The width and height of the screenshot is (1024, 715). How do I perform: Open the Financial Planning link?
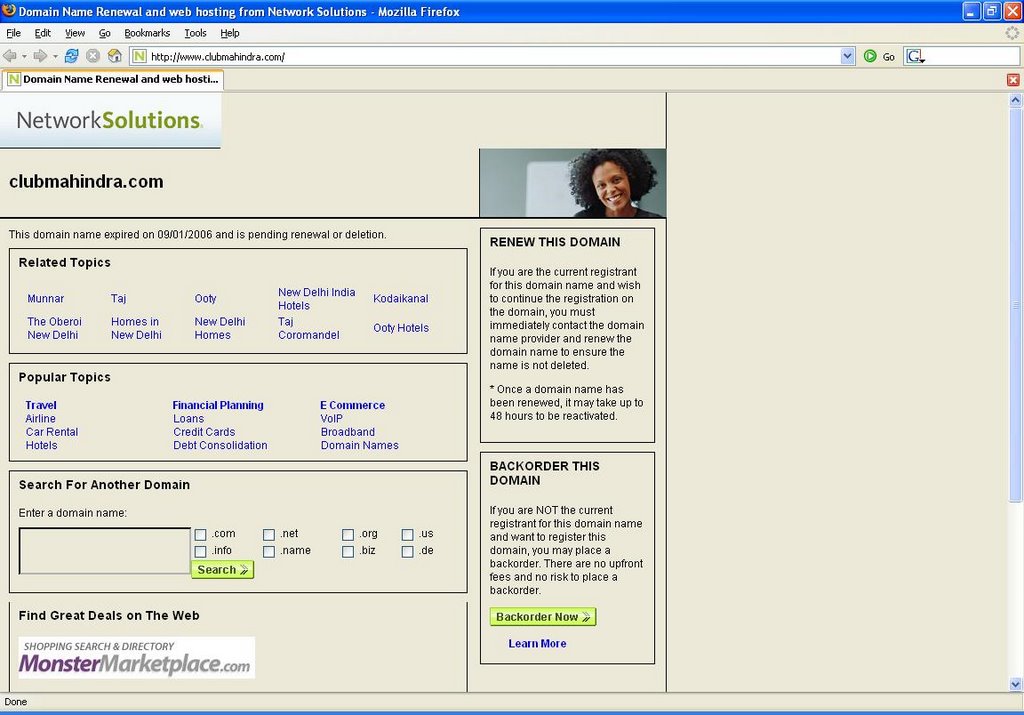tap(218, 405)
